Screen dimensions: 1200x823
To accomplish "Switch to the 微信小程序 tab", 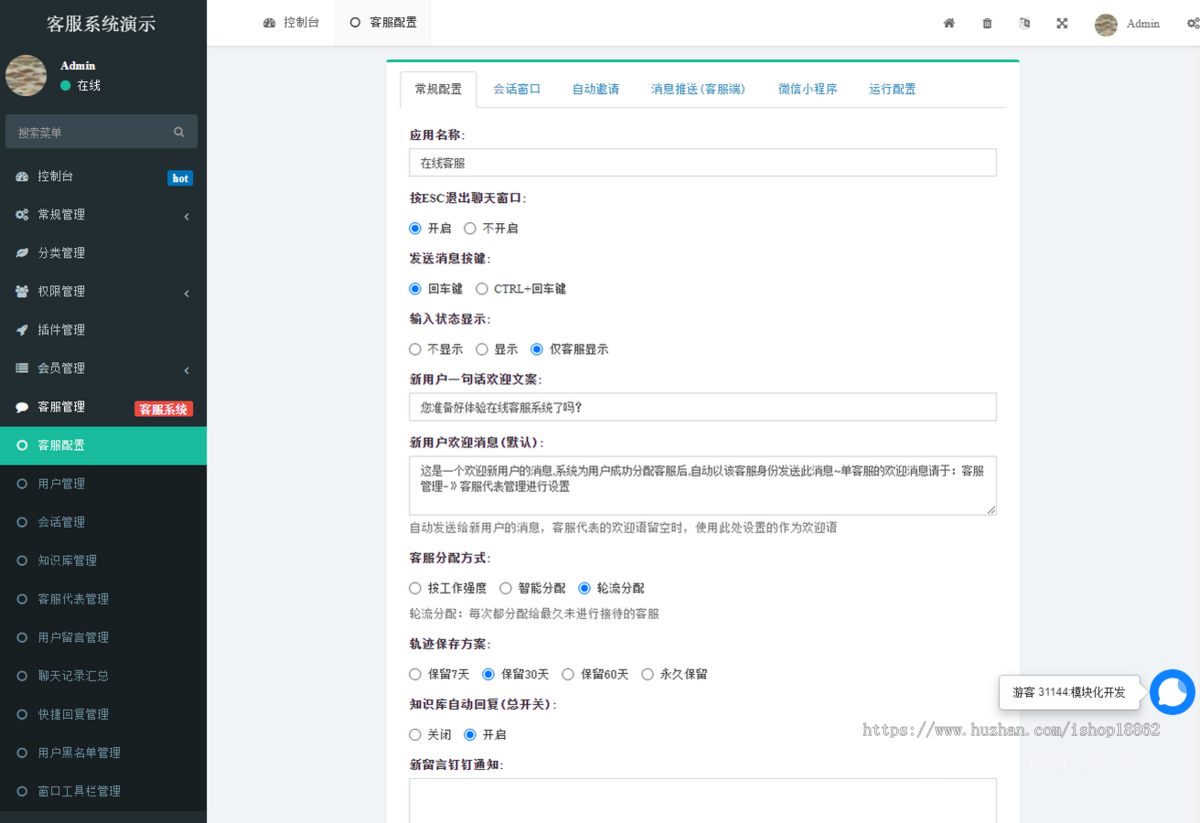I will click(807, 88).
